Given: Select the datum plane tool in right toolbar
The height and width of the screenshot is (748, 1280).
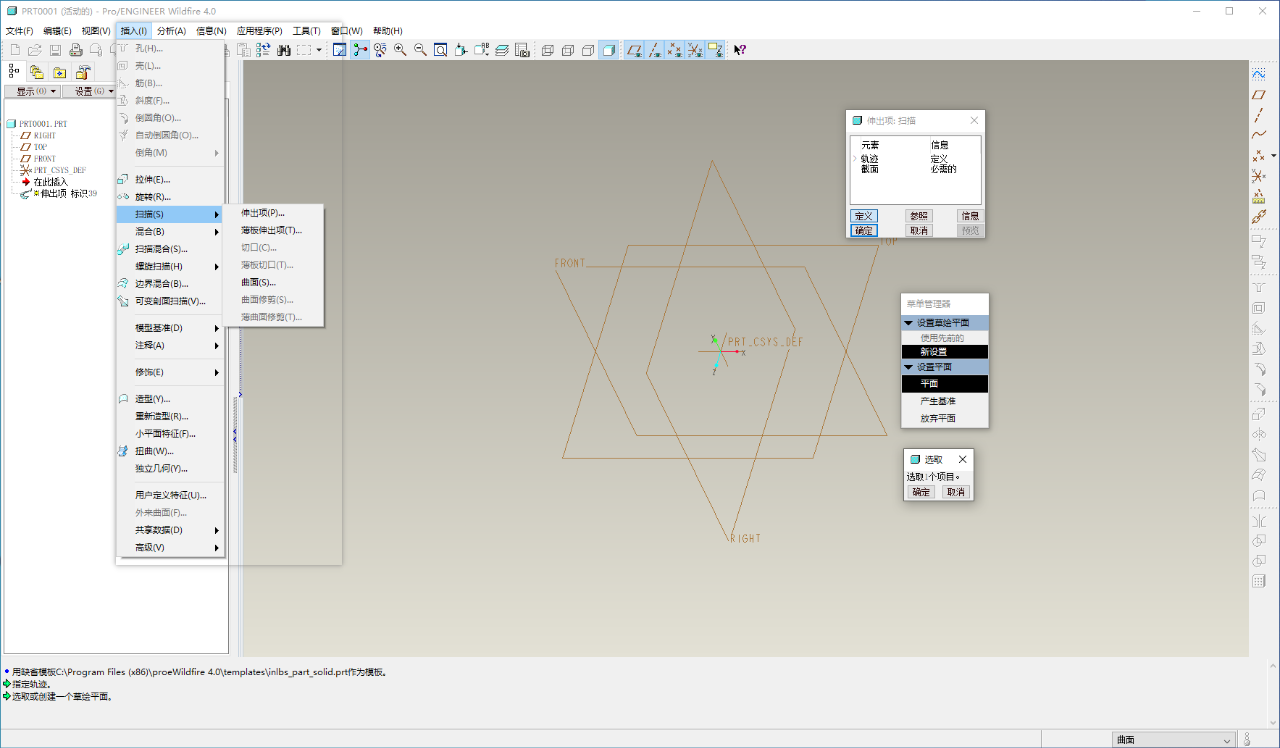Looking at the screenshot, I should click(1259, 95).
